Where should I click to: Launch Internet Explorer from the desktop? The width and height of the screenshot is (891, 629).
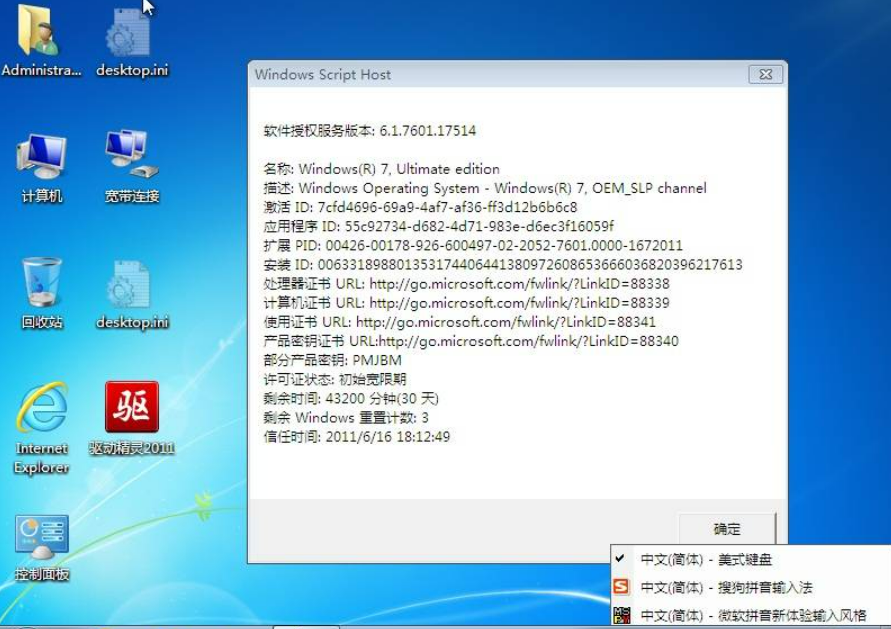(41, 428)
